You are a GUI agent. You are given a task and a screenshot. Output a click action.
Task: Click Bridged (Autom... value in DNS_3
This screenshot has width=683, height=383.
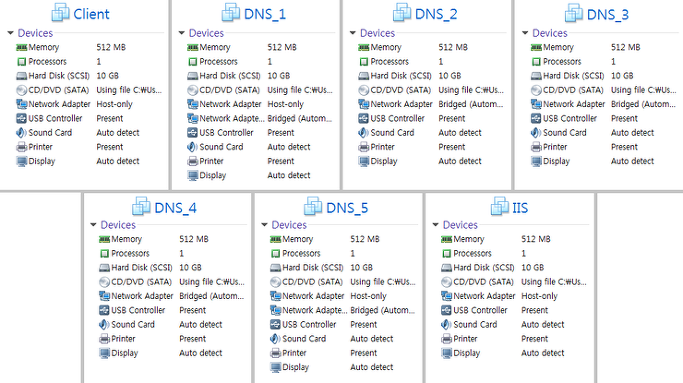(x=643, y=104)
